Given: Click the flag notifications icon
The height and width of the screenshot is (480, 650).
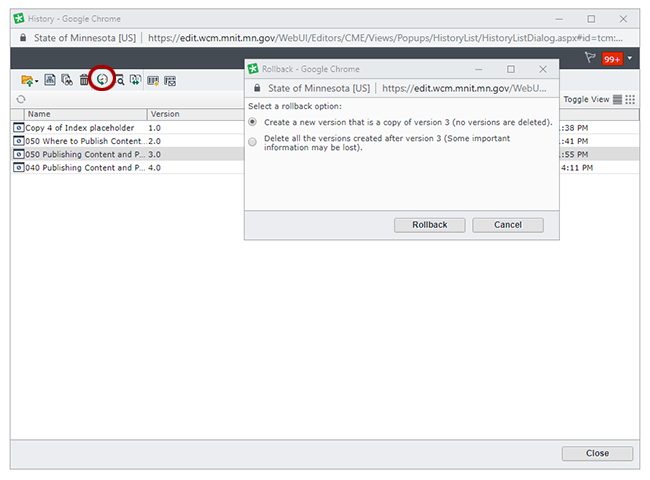Looking at the screenshot, I should pyautogui.click(x=590, y=59).
